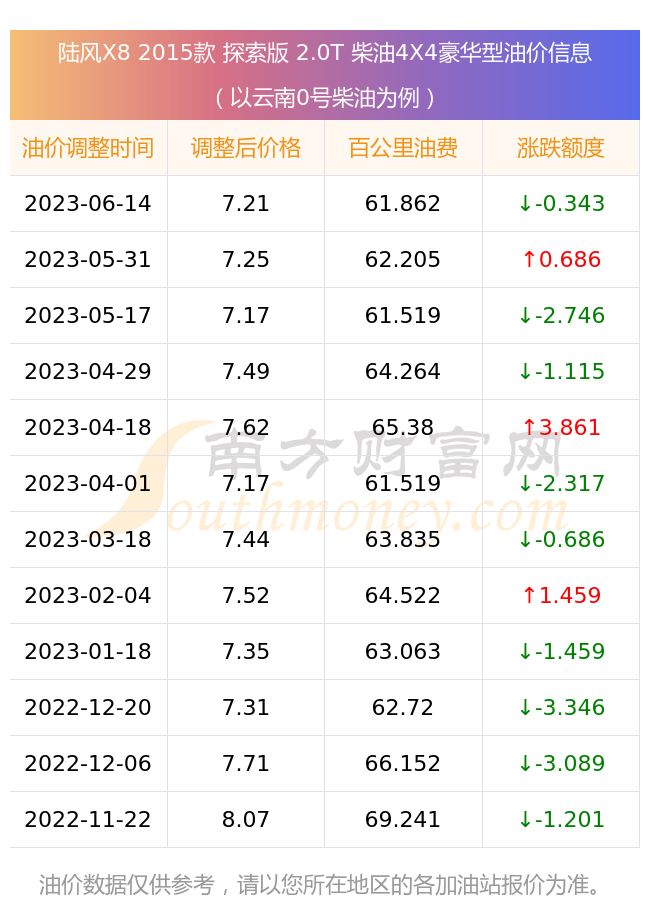650x911 pixels.
Task: Click the 8.07 price cell
Action: (x=246, y=819)
